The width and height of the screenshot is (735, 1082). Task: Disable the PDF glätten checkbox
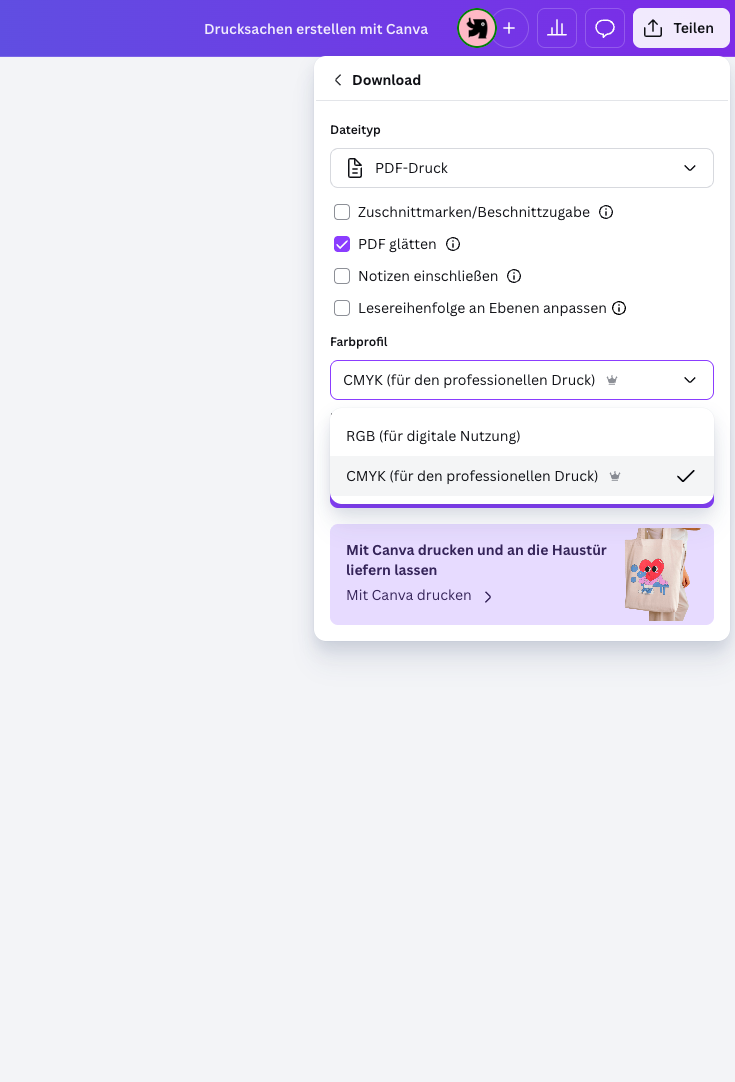tap(342, 244)
